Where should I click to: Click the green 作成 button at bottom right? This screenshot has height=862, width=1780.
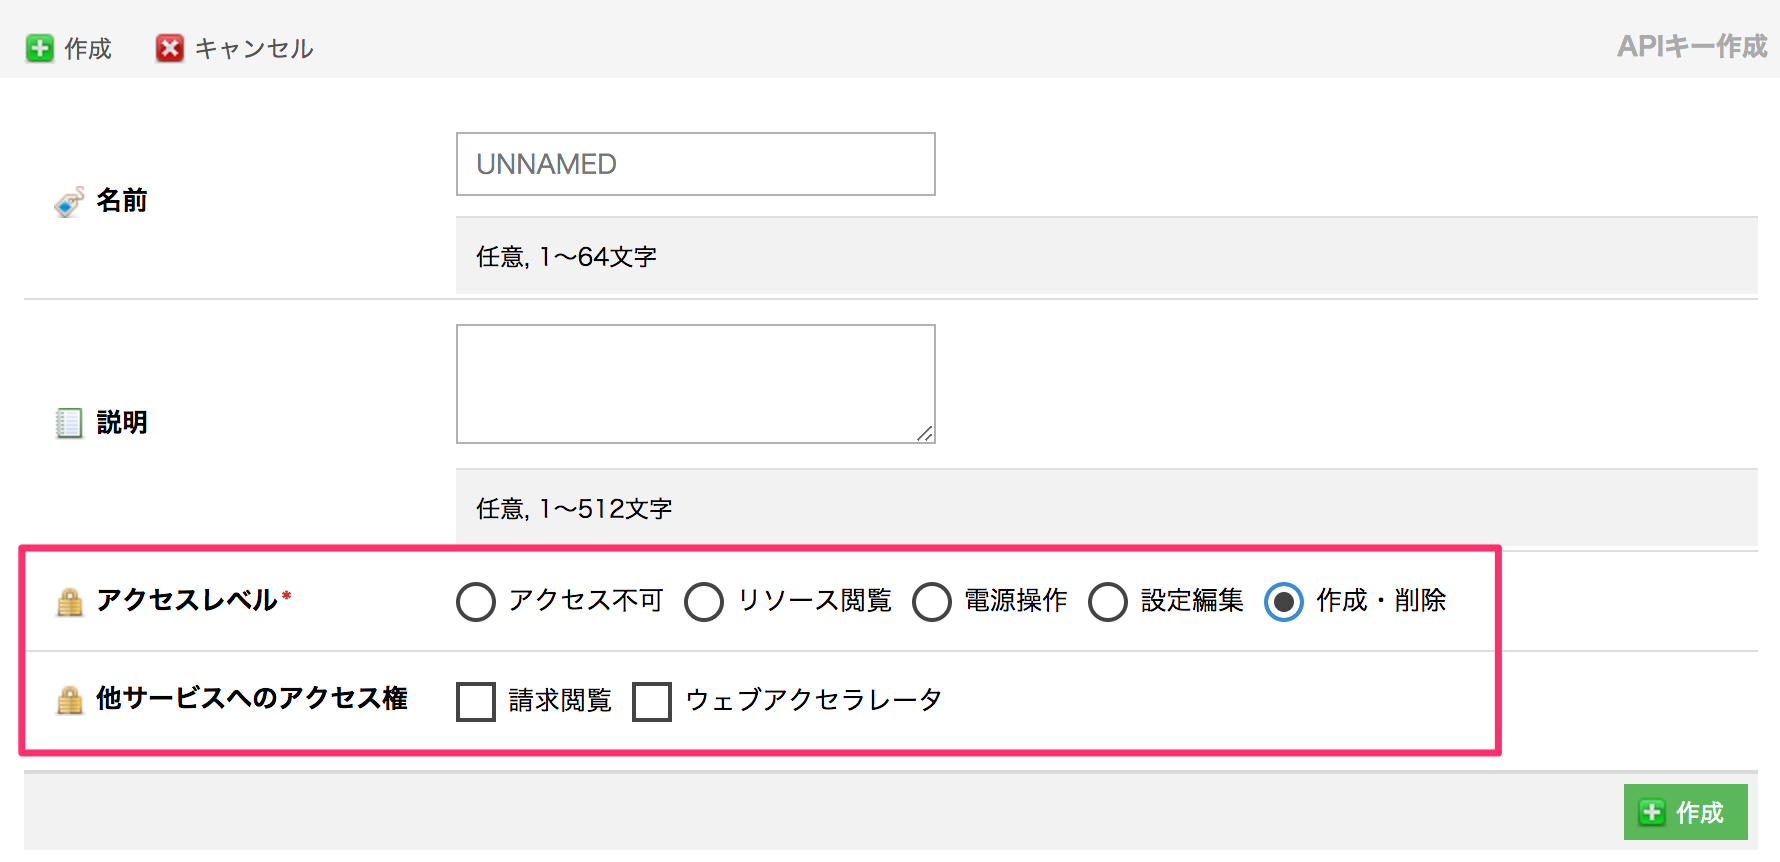tap(1685, 812)
